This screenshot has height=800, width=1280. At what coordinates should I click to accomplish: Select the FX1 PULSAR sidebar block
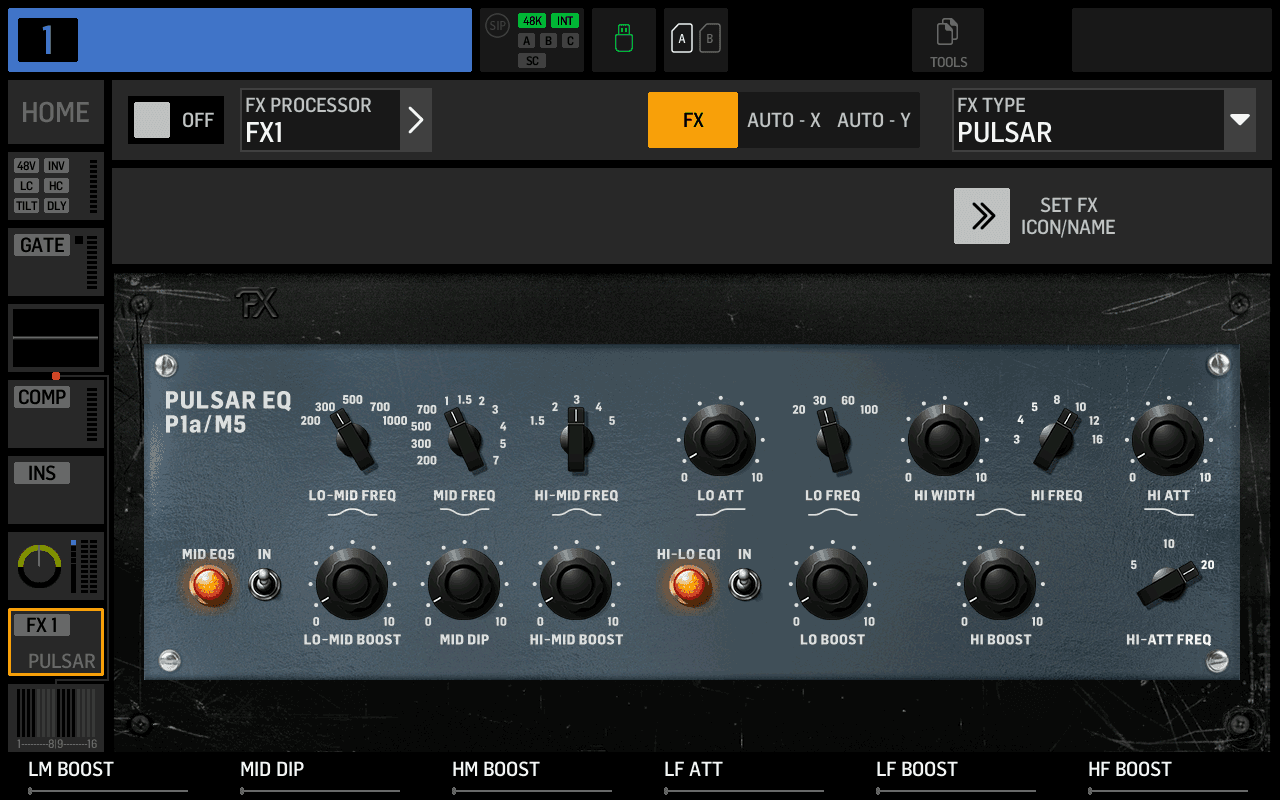click(56, 642)
